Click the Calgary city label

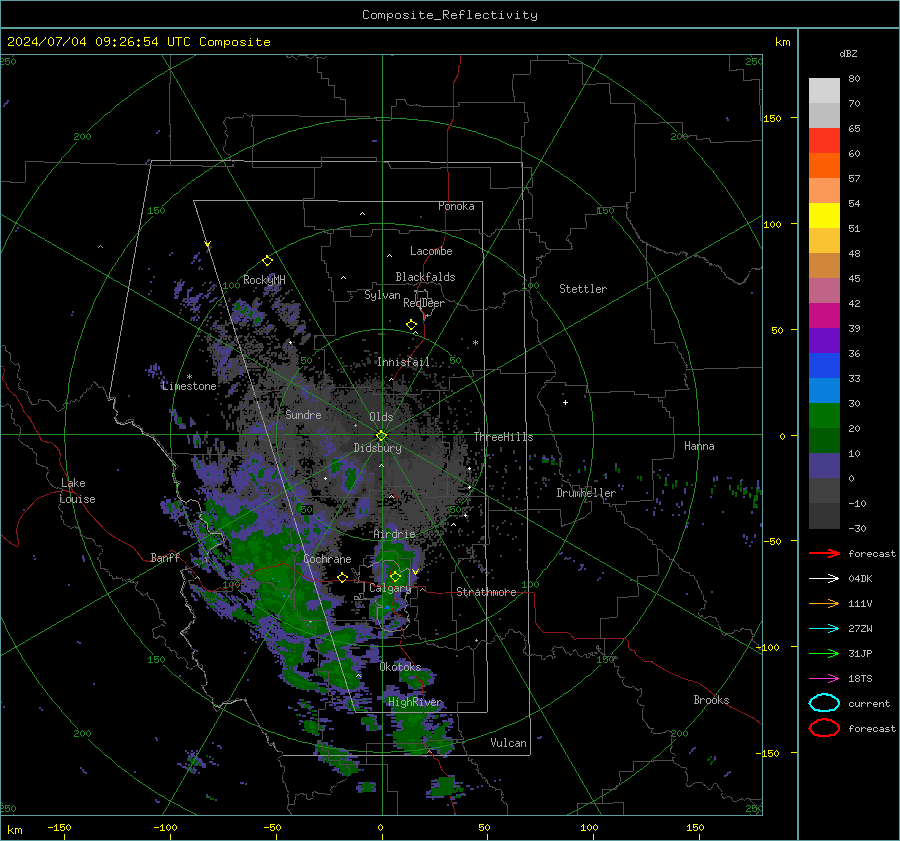tap(390, 588)
